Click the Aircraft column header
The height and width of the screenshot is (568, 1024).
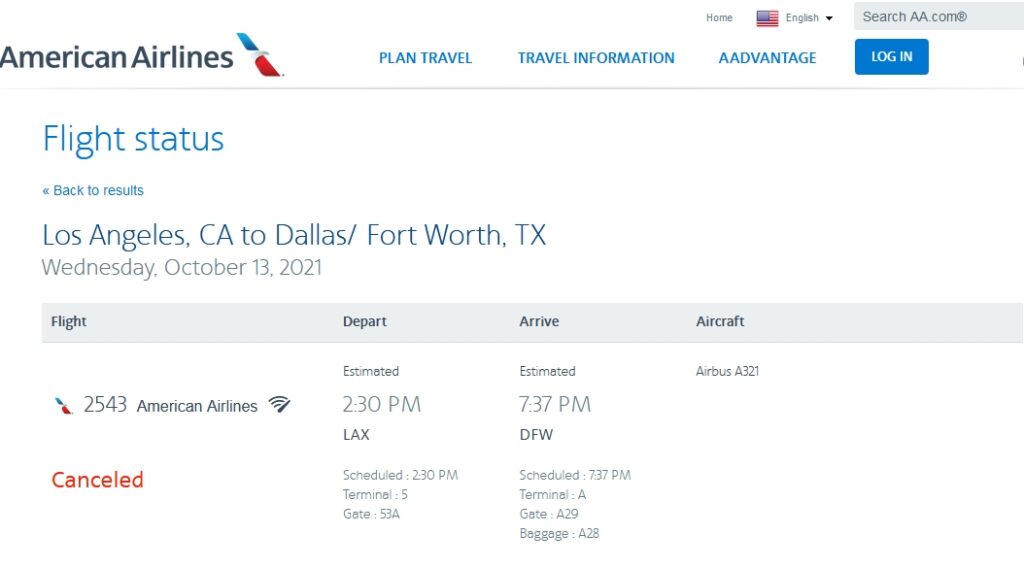pyautogui.click(x=720, y=321)
